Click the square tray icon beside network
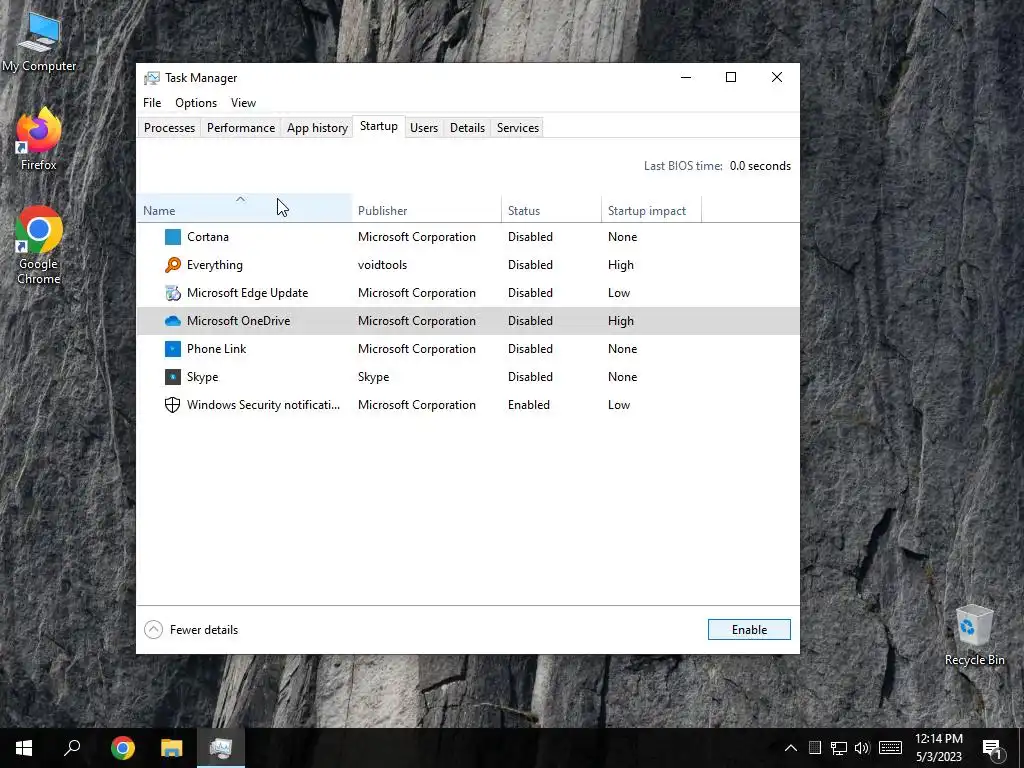The image size is (1024, 768). click(x=814, y=748)
